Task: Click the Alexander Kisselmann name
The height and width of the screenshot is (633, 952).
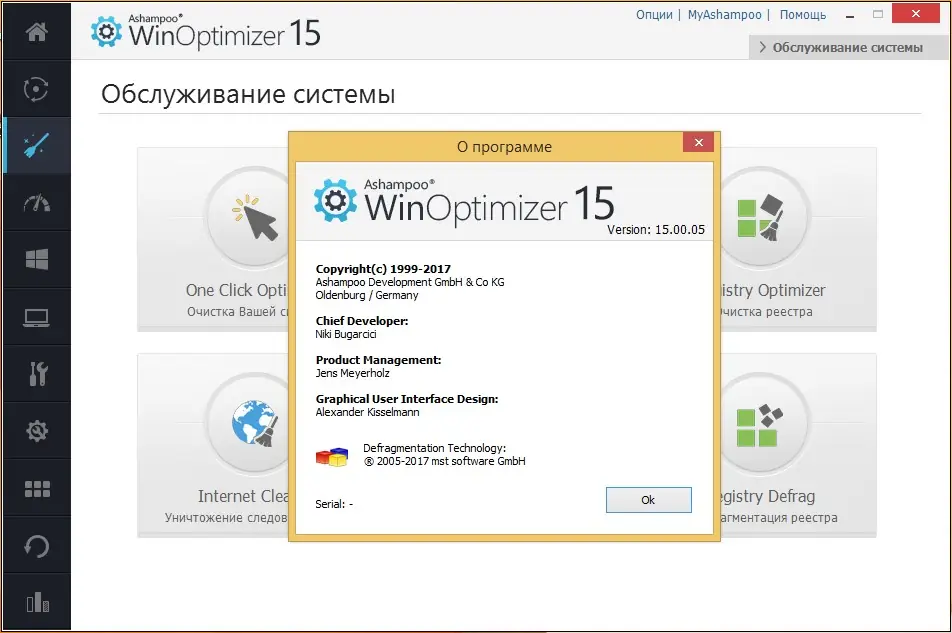Action: coord(367,412)
